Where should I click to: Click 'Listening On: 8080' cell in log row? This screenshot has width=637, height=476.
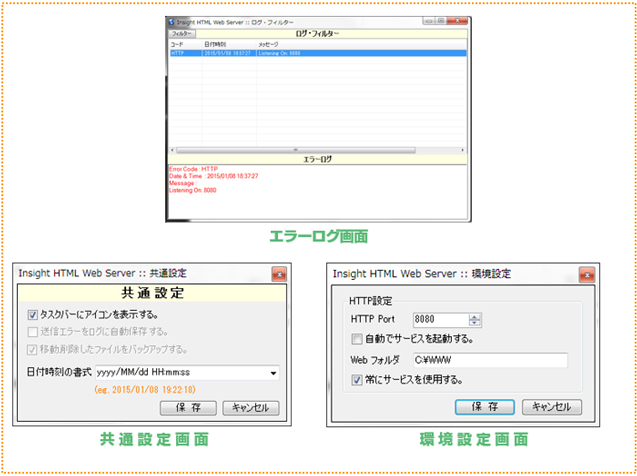click(280, 53)
